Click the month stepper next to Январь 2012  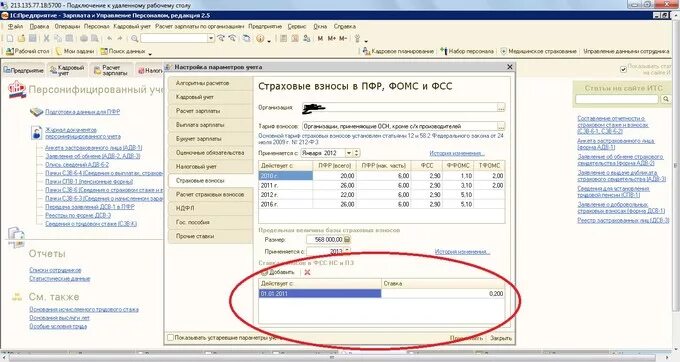click(x=356, y=153)
